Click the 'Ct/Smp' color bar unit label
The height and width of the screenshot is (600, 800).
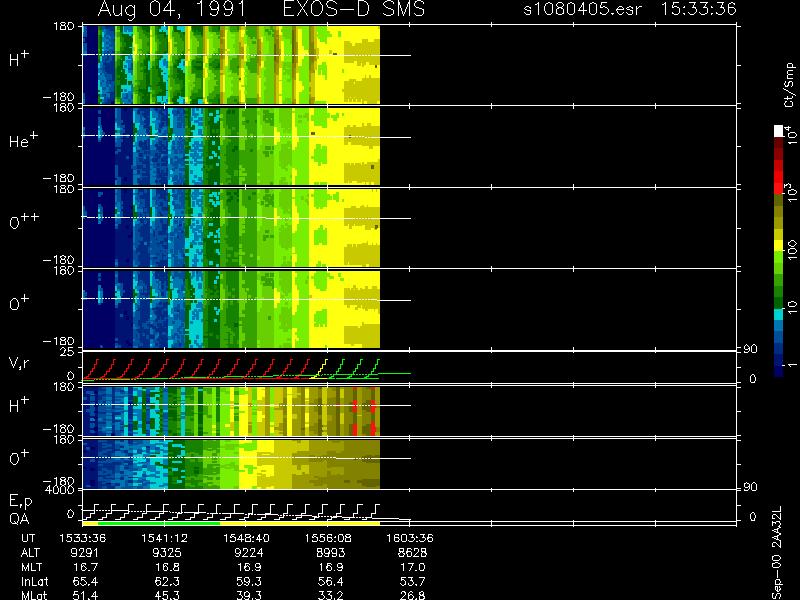pyautogui.click(x=789, y=85)
